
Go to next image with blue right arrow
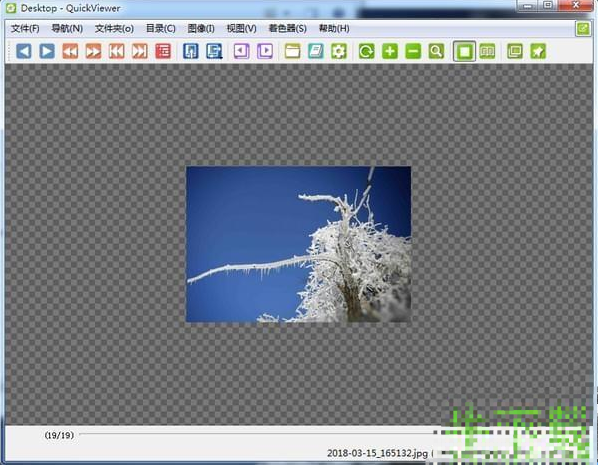tap(47, 51)
